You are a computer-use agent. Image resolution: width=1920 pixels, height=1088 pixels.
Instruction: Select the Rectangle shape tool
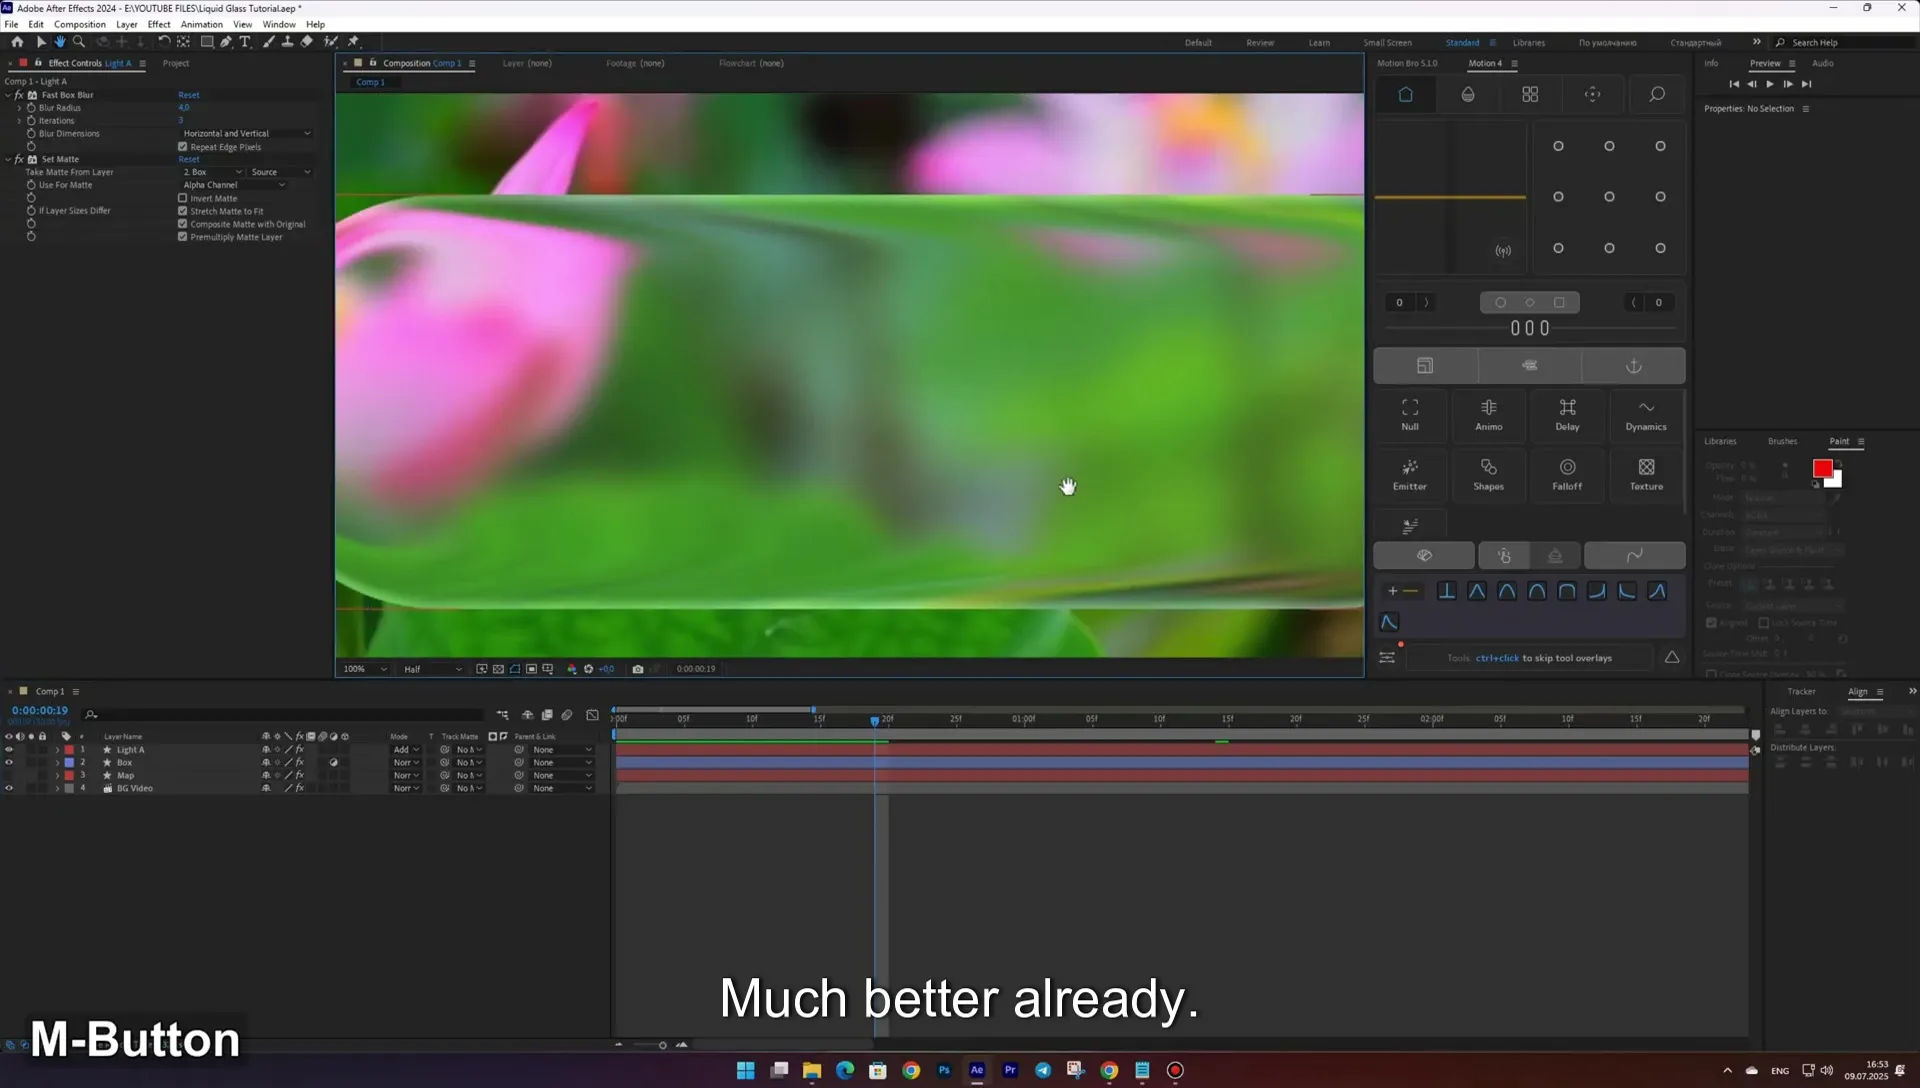click(207, 42)
